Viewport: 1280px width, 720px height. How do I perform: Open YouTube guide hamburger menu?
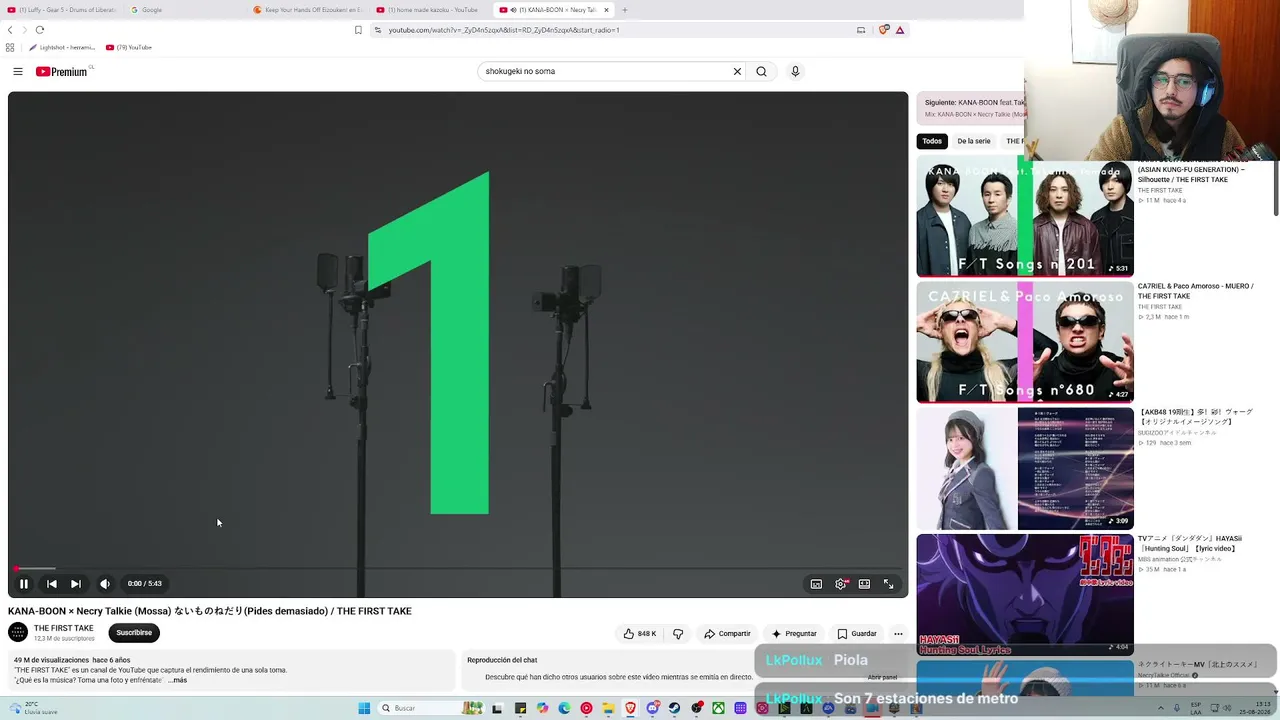(18, 71)
